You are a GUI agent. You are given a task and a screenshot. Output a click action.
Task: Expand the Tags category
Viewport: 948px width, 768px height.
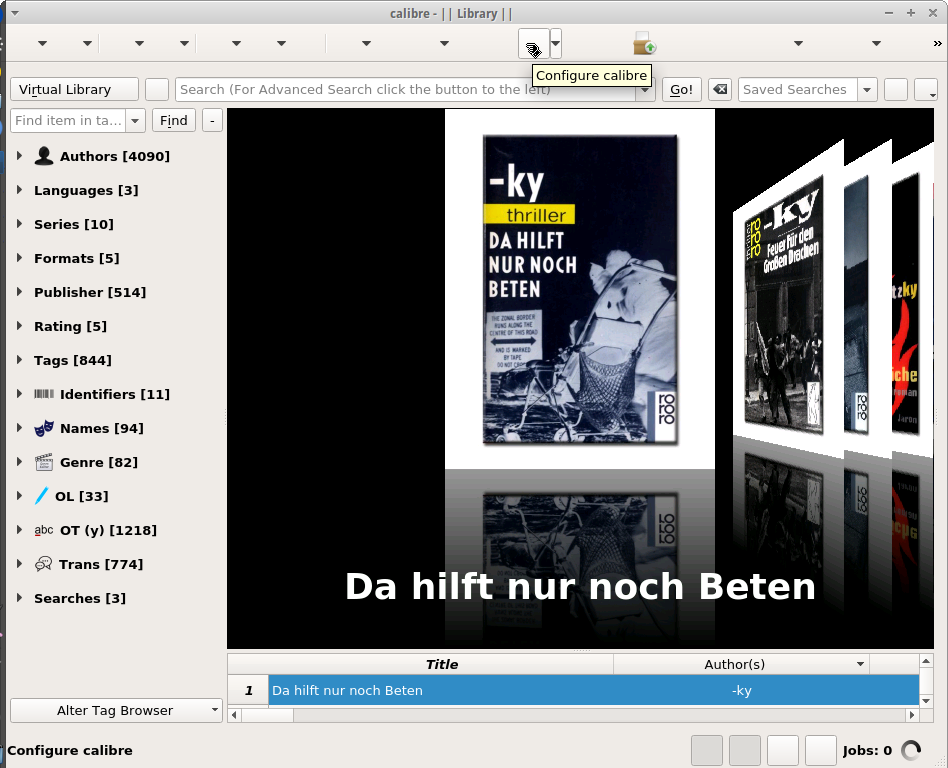[x=19, y=360]
